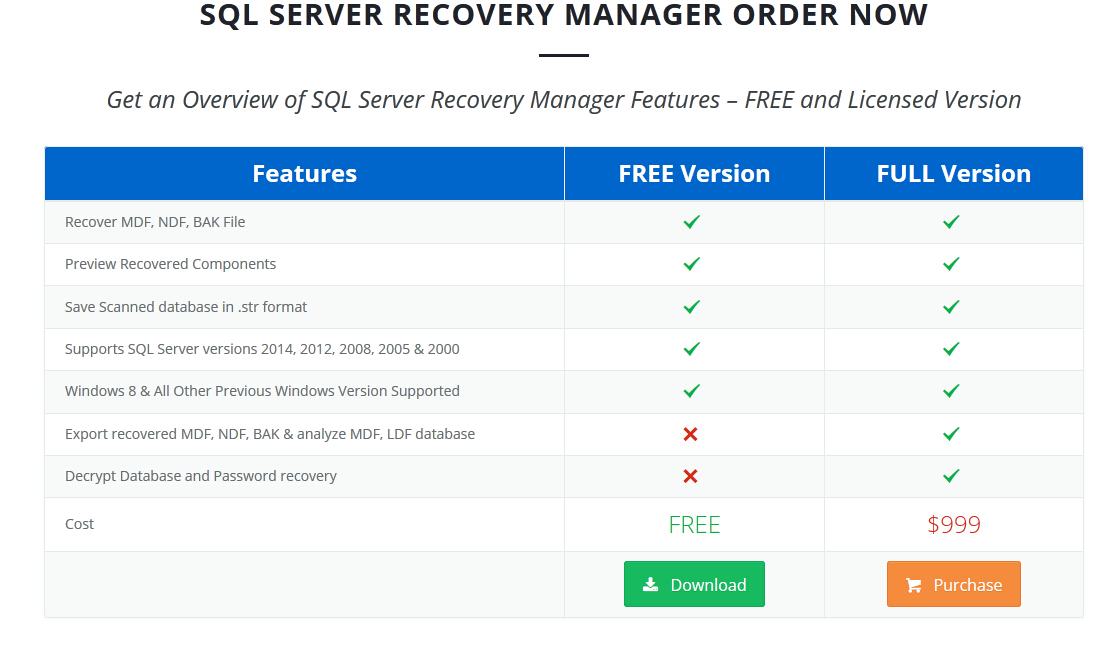Click the green Download button
Viewport: 1102px width, 647px height.
tap(694, 584)
